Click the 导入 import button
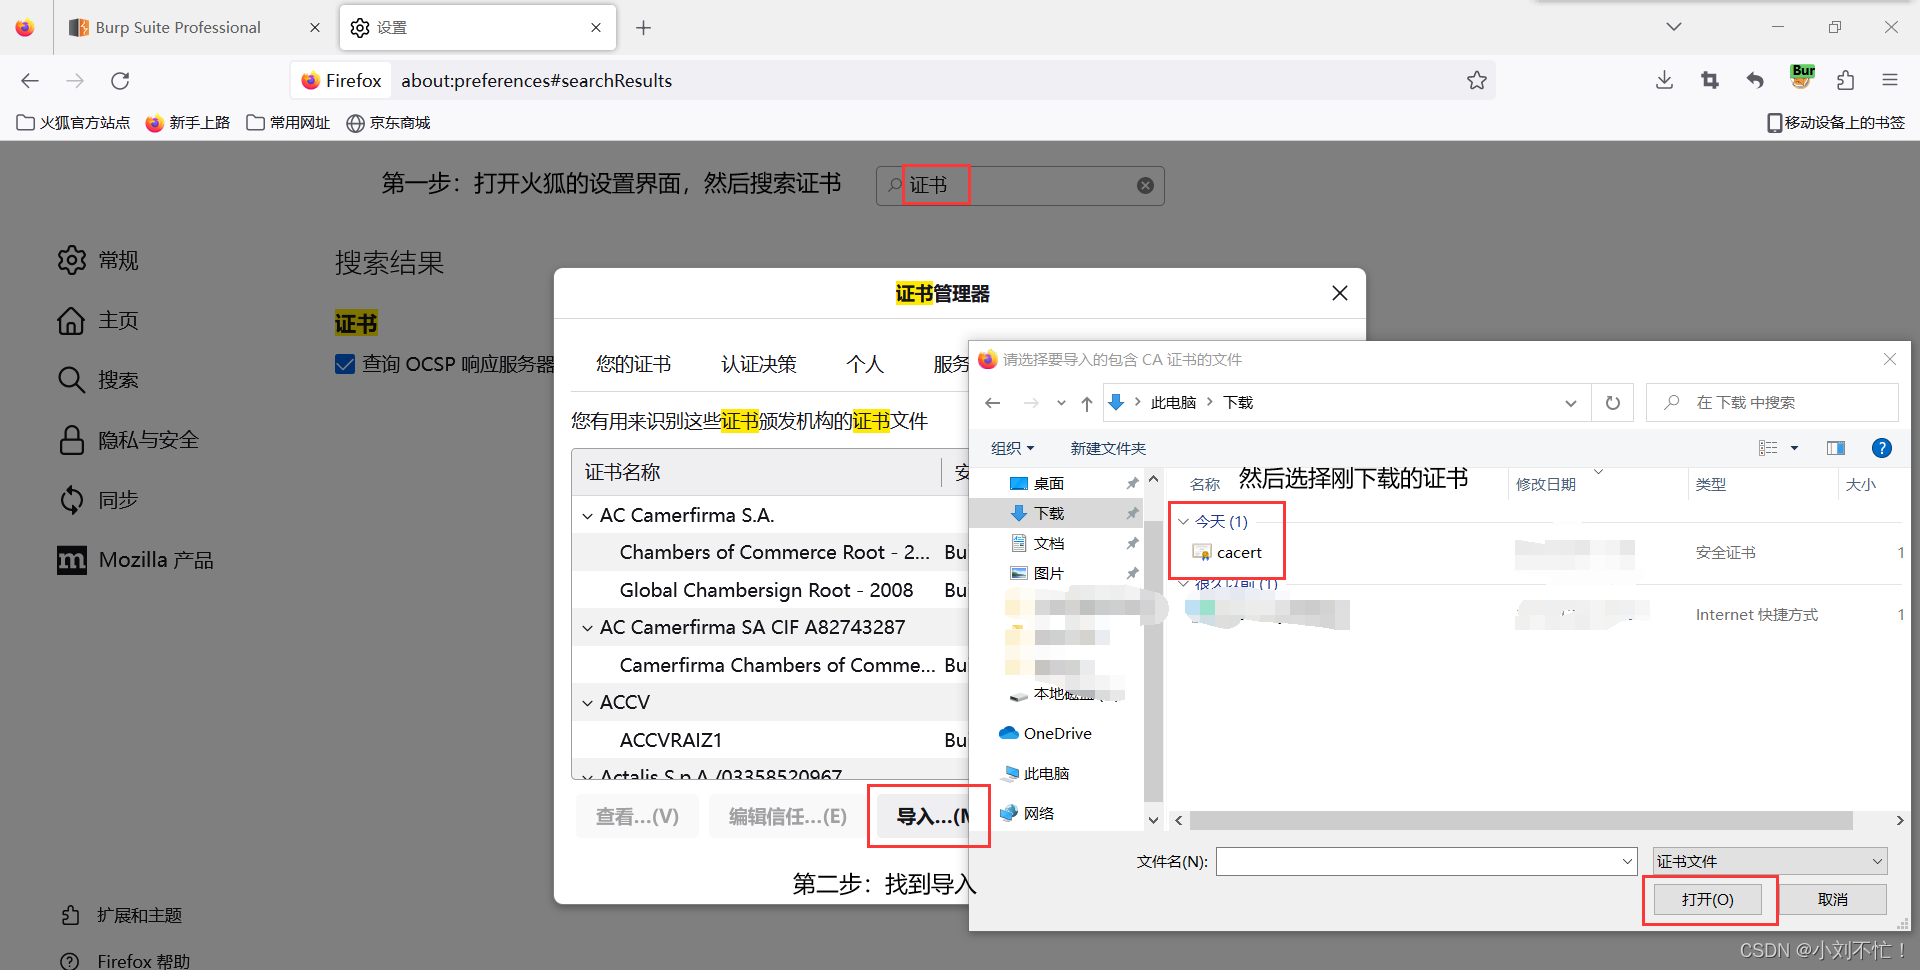This screenshot has width=1920, height=970. [928, 816]
